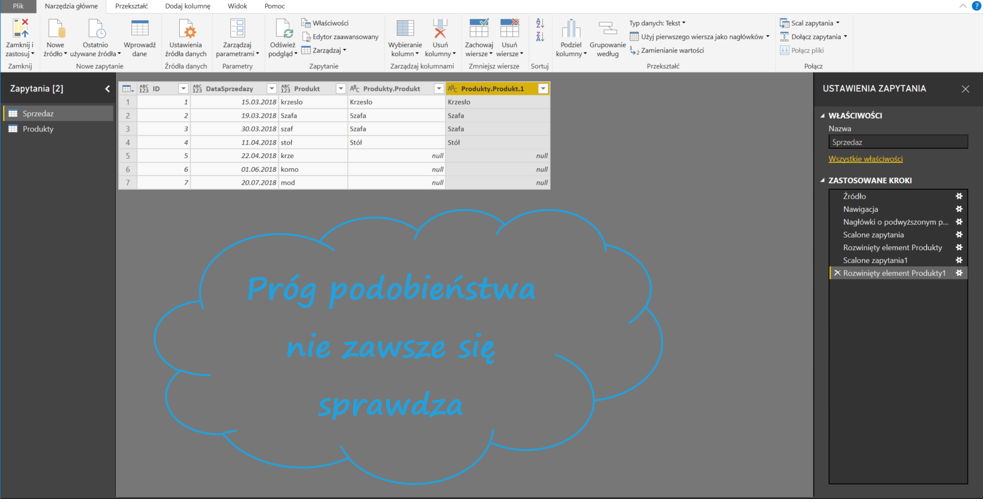Click the Zamknij i zastosuj icon
Viewport: 984px width, 502px height.
click(19, 30)
